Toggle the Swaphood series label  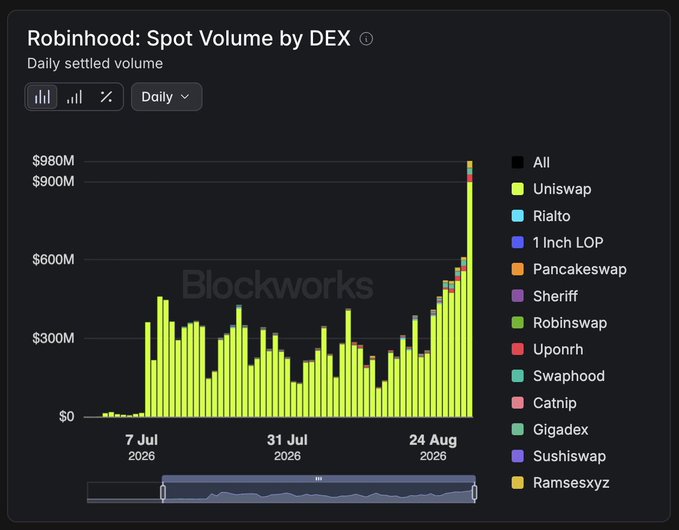coord(569,376)
